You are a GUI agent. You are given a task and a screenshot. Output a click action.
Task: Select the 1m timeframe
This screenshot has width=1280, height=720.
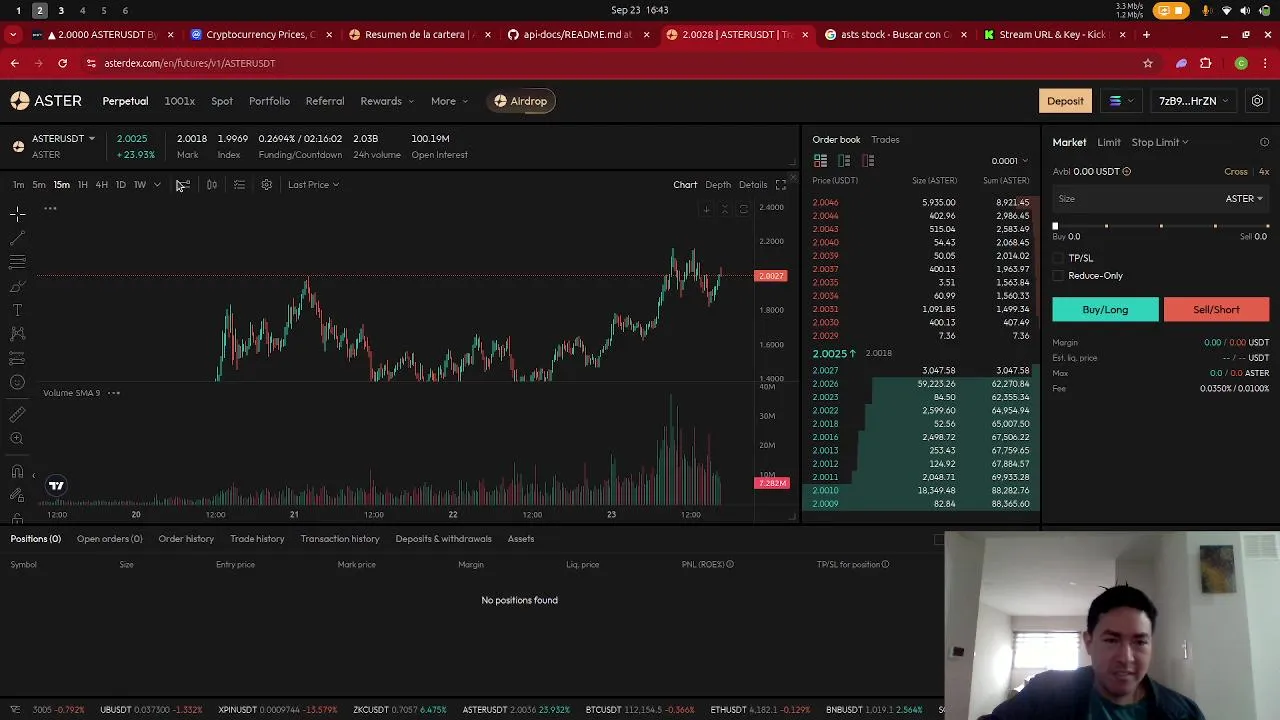point(18,185)
